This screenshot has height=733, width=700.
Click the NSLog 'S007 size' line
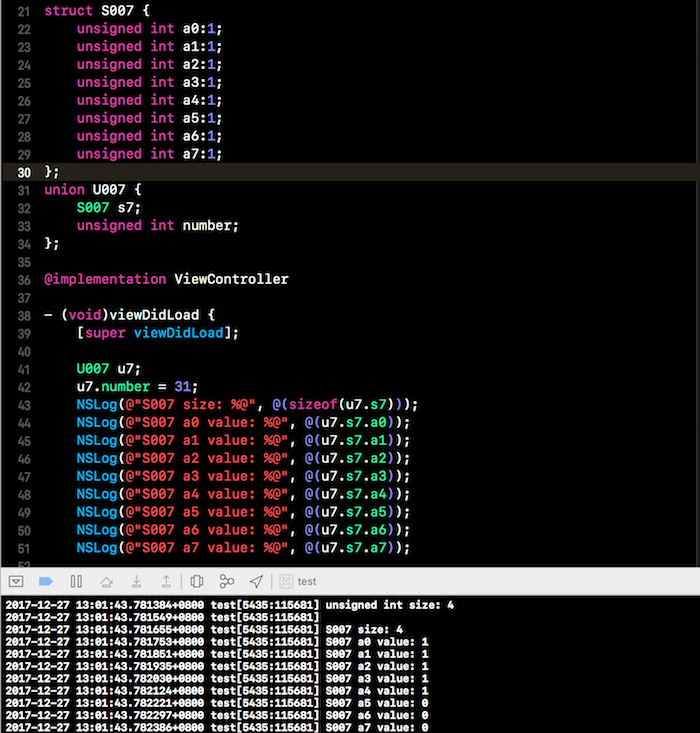point(247,404)
